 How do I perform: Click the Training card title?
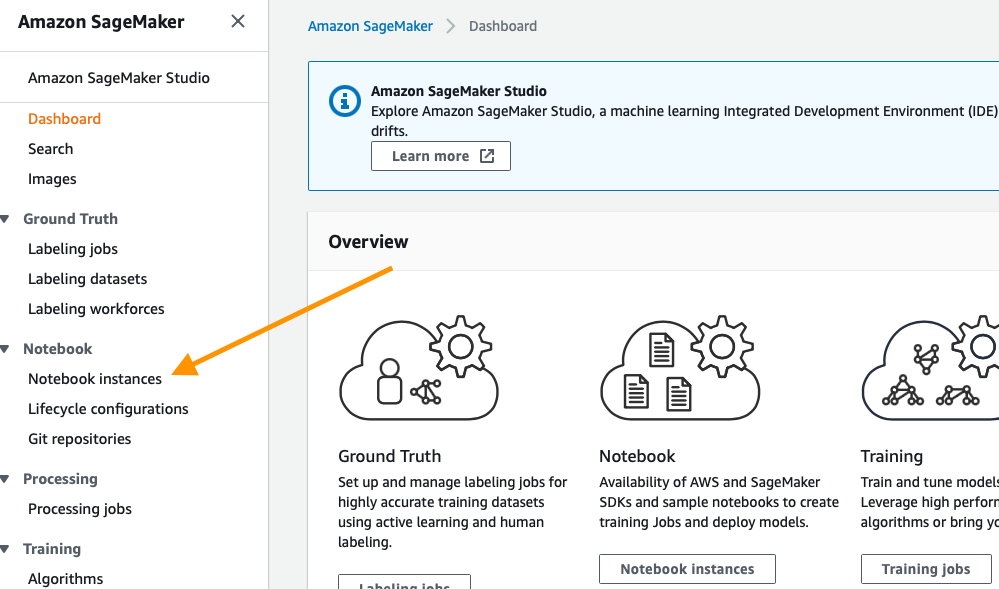point(891,456)
